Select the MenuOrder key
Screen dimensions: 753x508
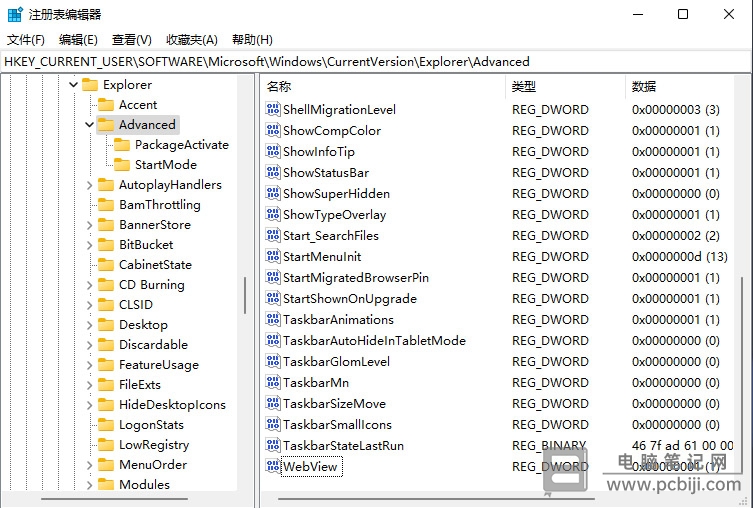[153, 465]
